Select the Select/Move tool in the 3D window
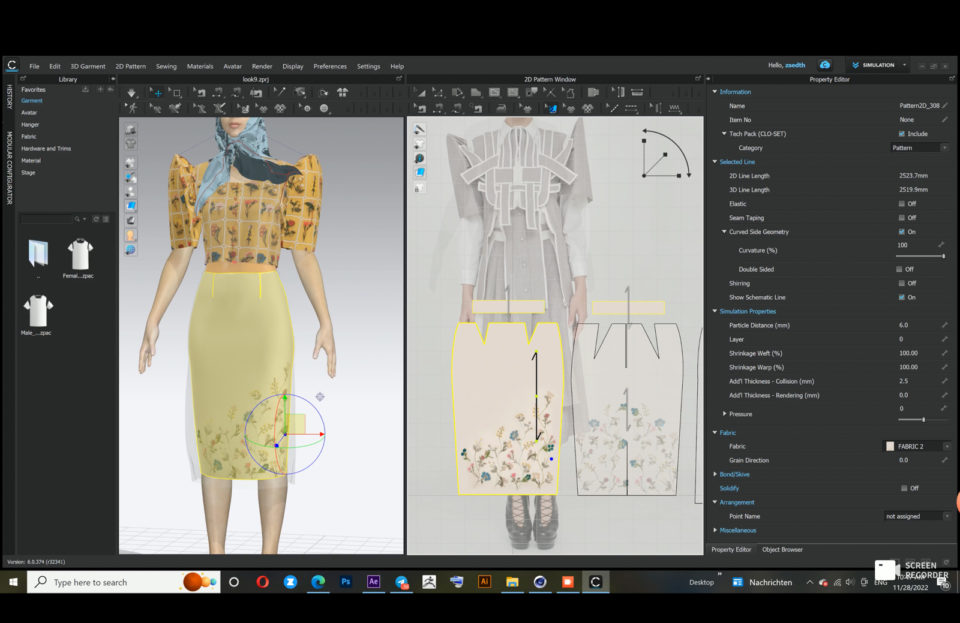960x623 pixels. coord(158,92)
